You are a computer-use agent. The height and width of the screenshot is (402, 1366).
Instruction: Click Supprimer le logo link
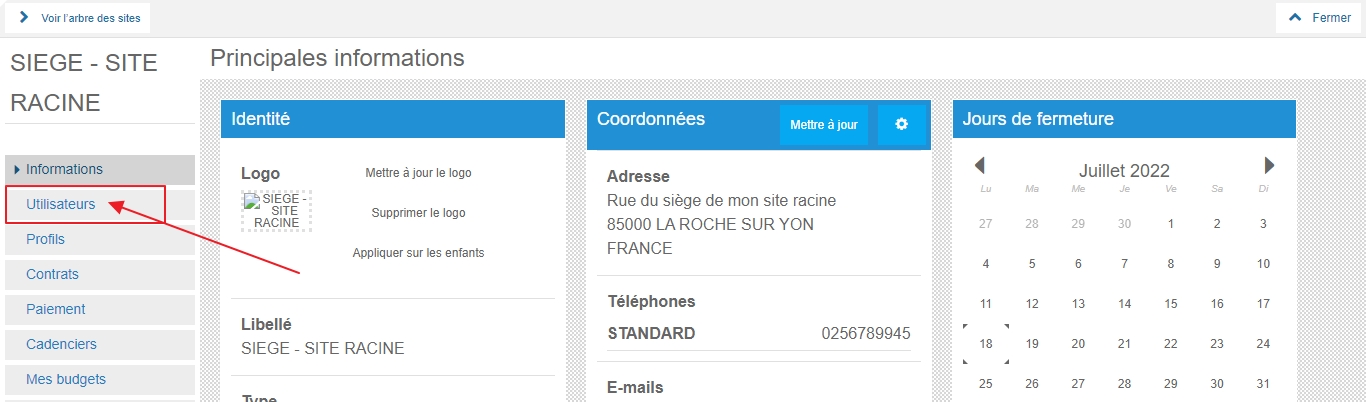pyautogui.click(x=418, y=213)
